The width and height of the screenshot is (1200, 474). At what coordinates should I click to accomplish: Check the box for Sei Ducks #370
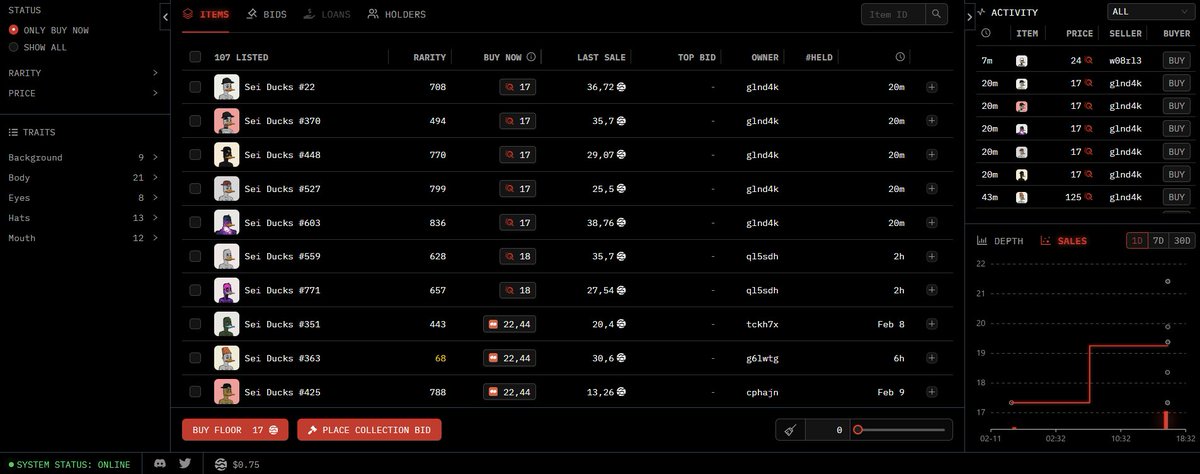click(x=195, y=121)
